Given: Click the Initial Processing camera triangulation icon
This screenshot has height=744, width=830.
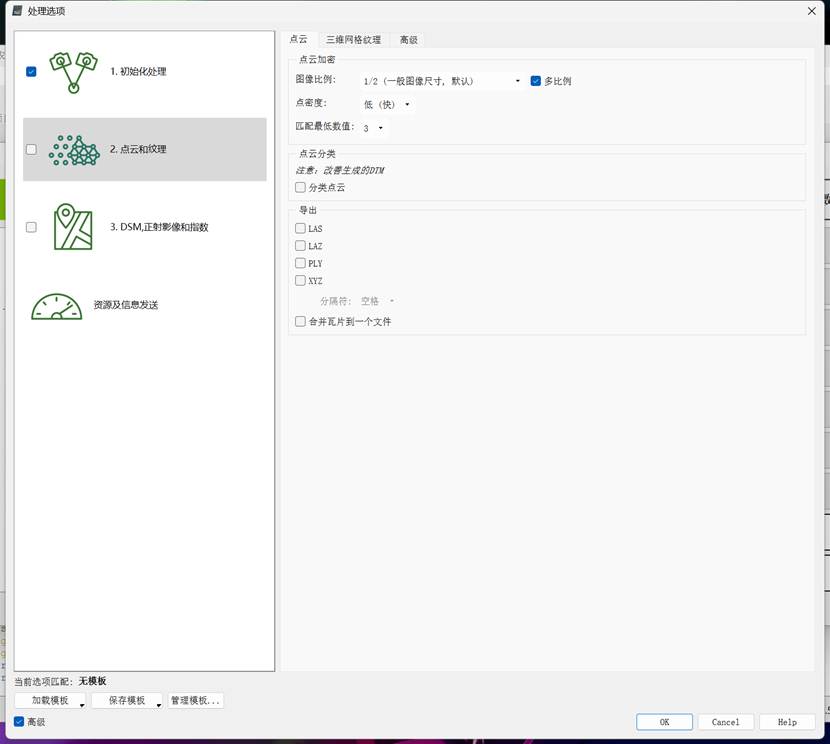Looking at the screenshot, I should click(x=74, y=72).
